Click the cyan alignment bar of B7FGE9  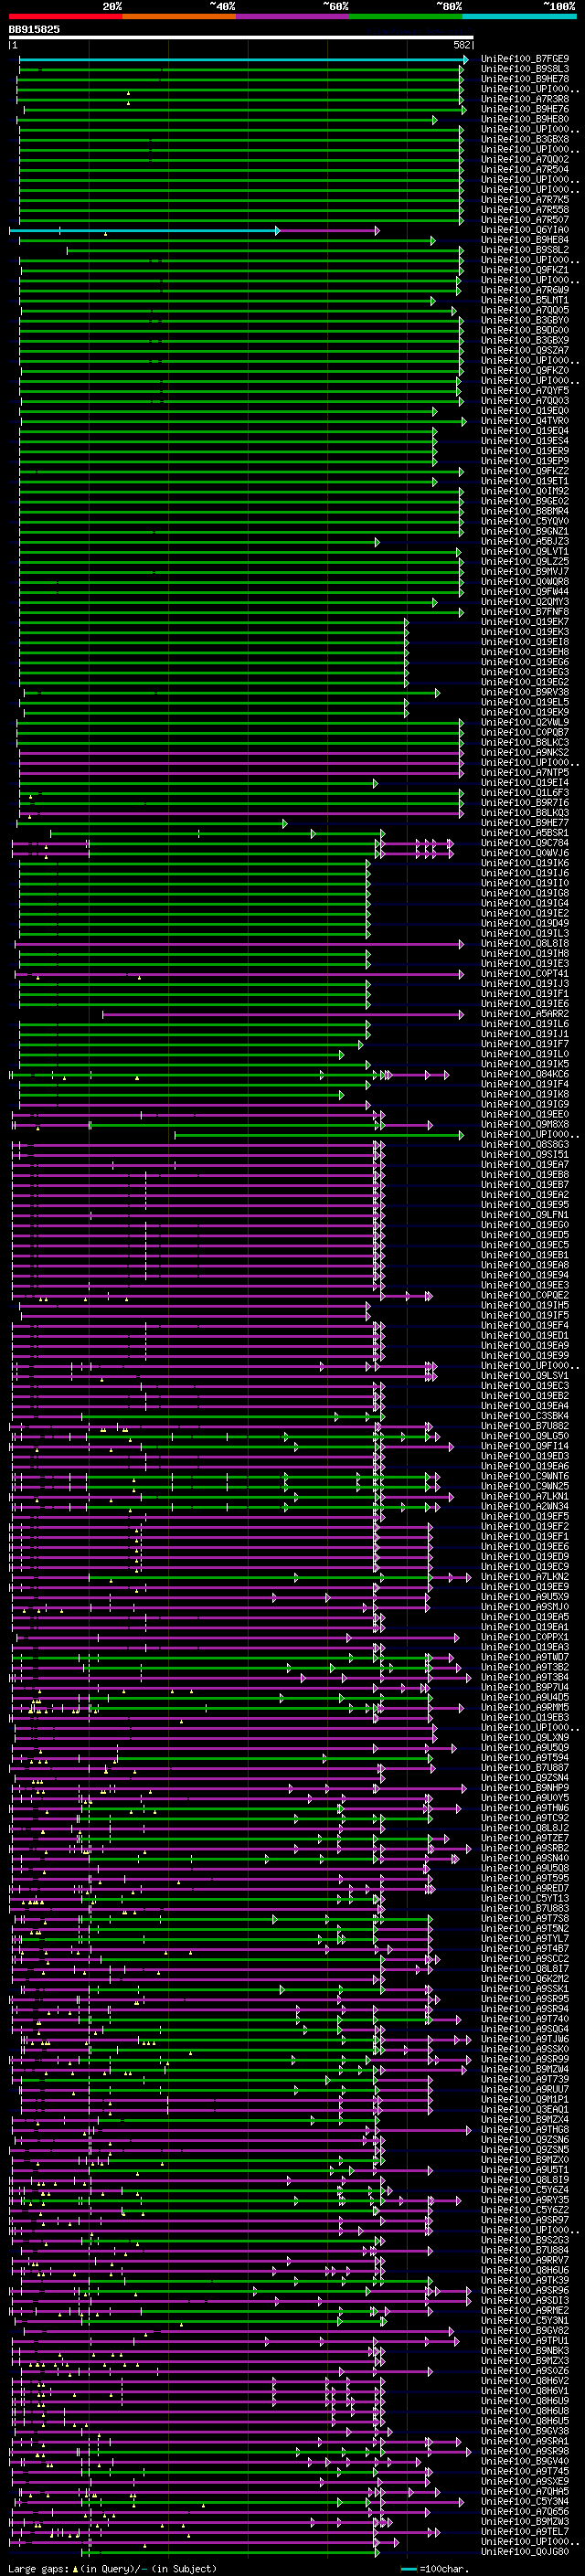[243, 59]
